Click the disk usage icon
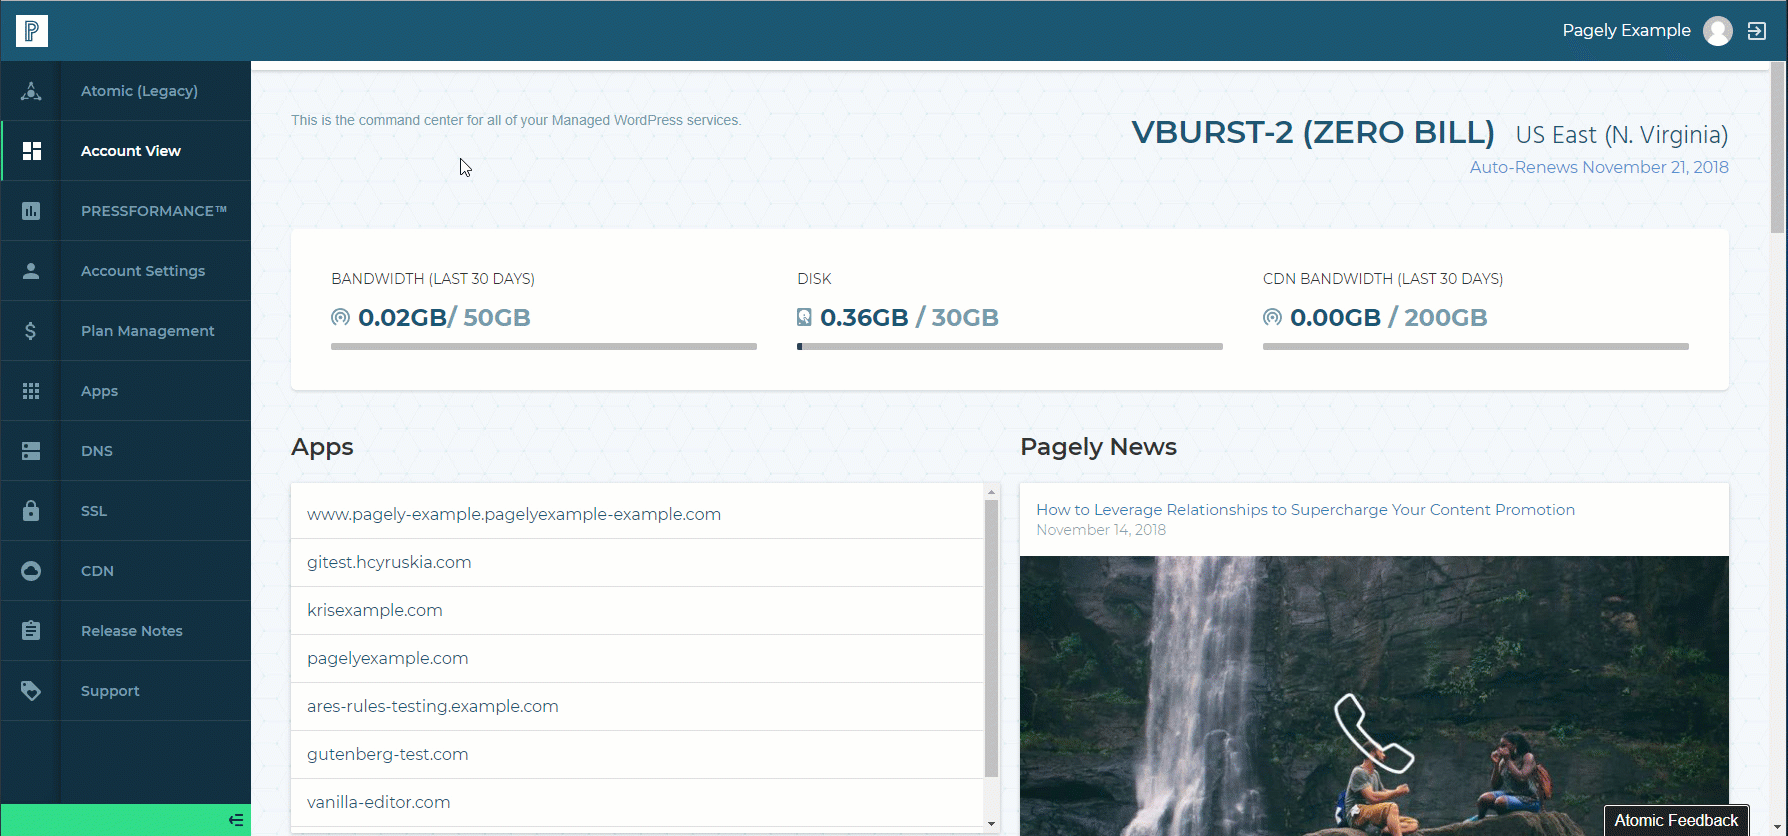1788x836 pixels. pyautogui.click(x=804, y=317)
